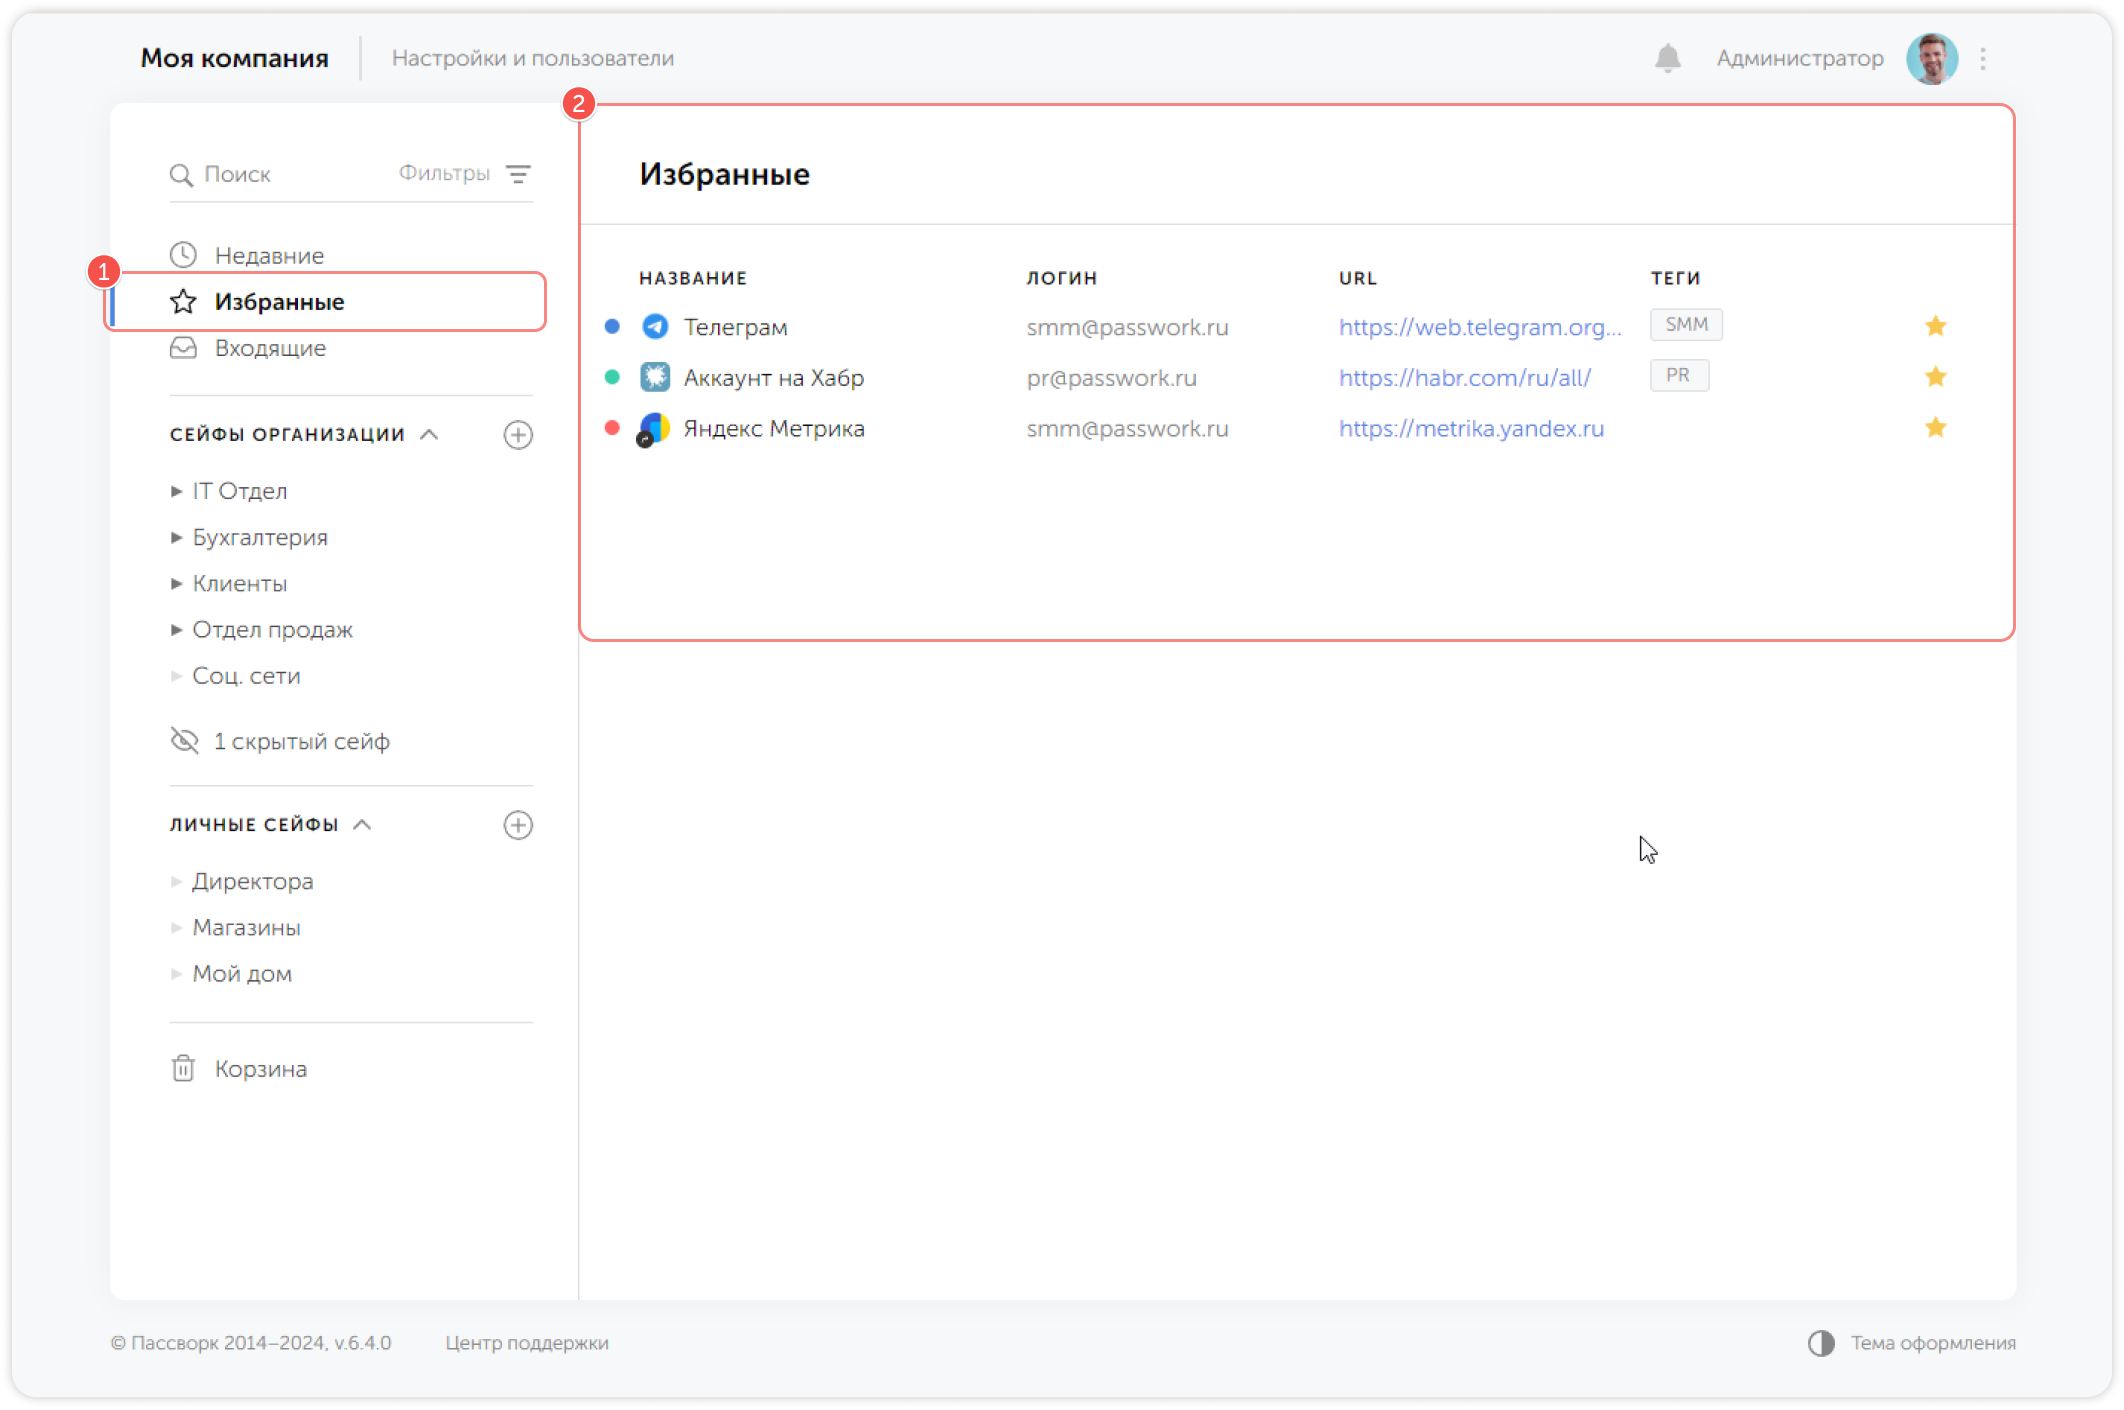2124x1410 pixels.
Task: Open the notifications bell
Action: coord(1667,58)
